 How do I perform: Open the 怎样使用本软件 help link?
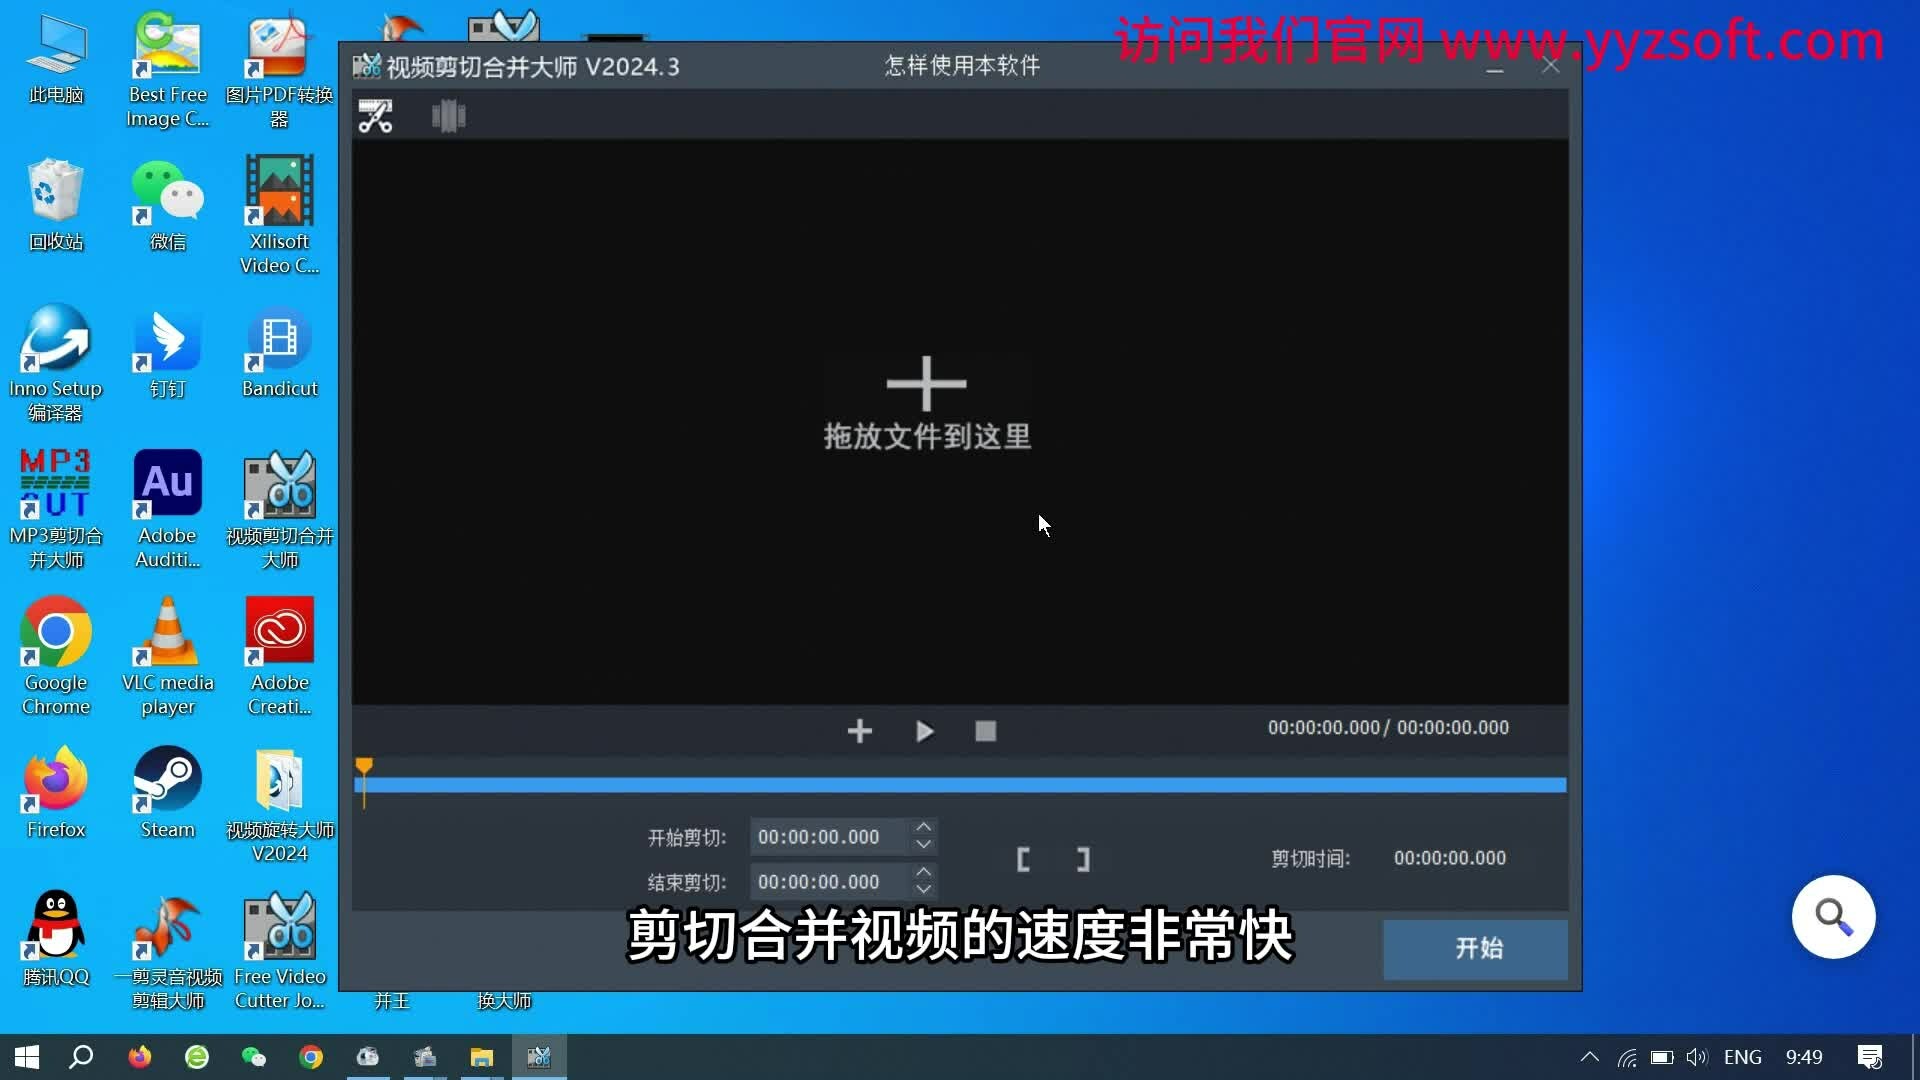click(x=962, y=66)
